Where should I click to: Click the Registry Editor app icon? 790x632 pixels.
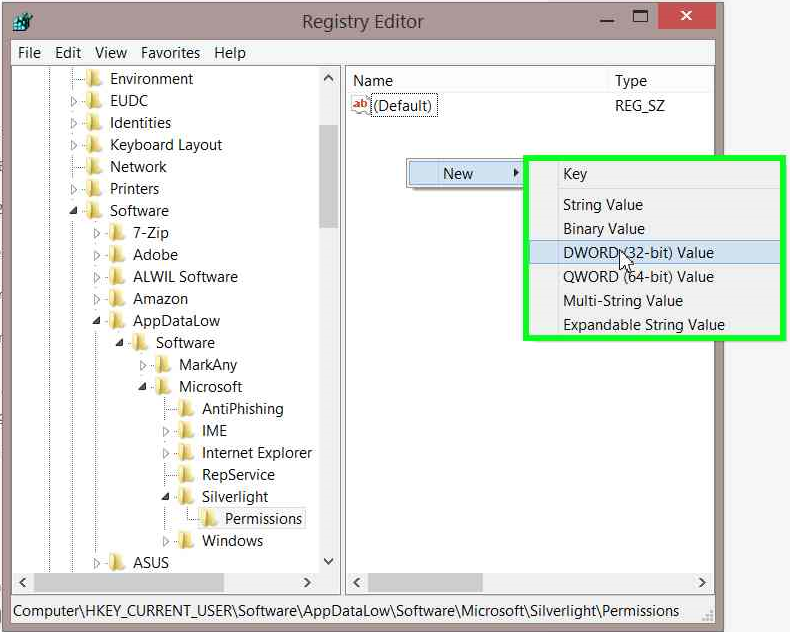[23, 21]
